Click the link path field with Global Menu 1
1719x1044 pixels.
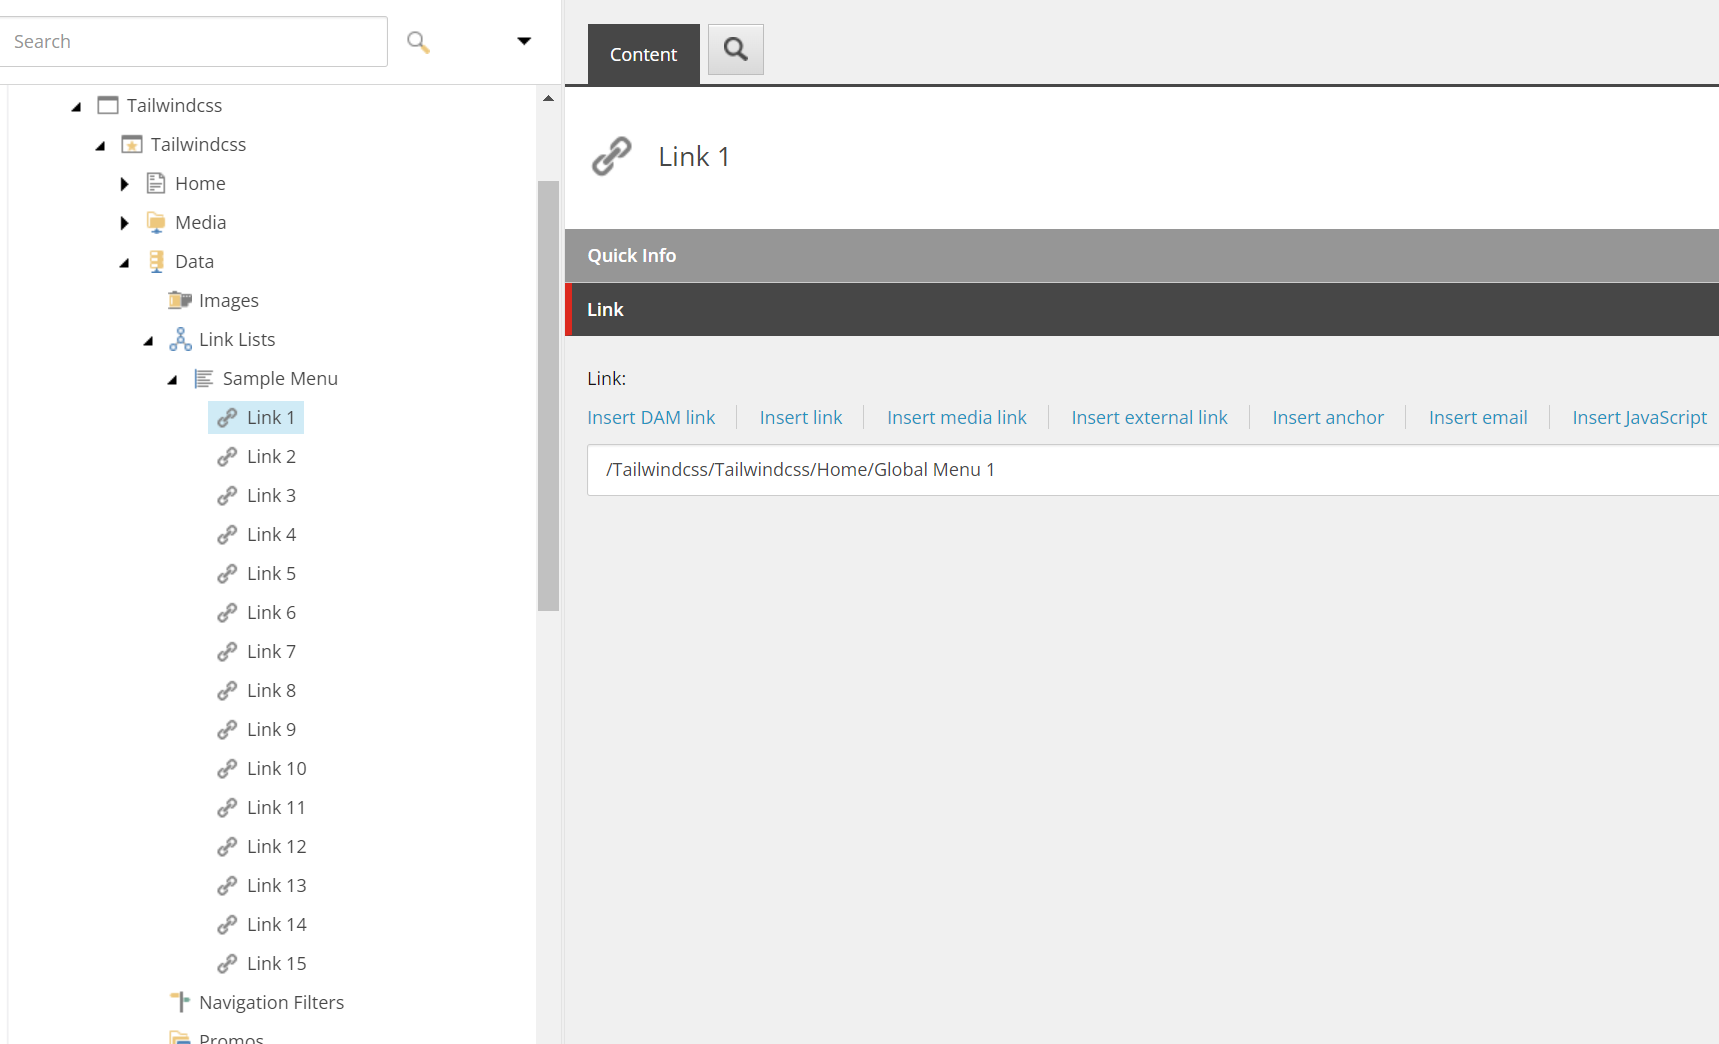click(1153, 470)
